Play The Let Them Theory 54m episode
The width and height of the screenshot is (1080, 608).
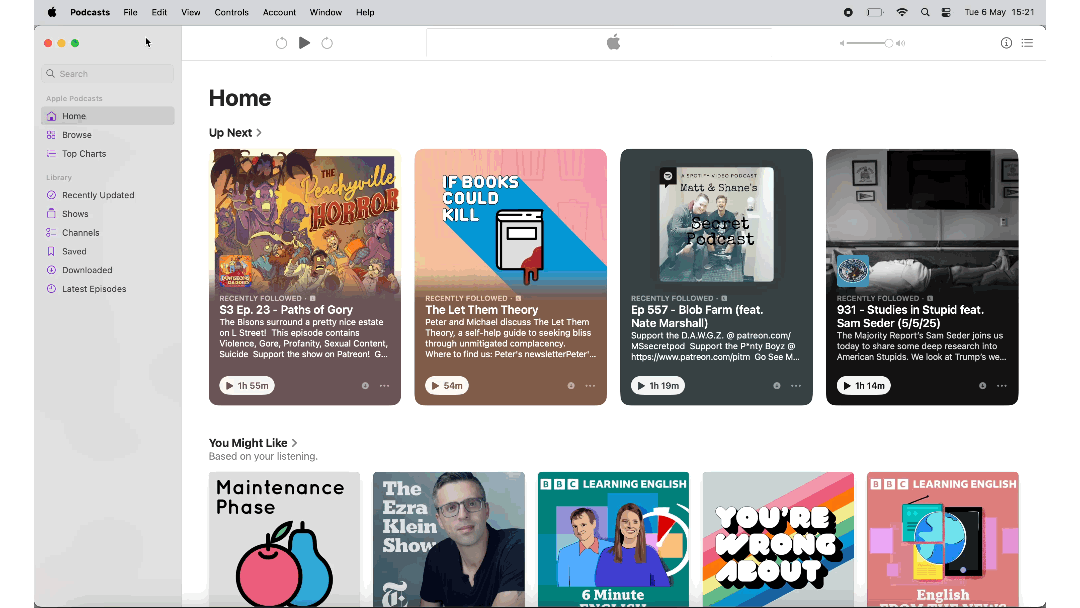point(446,386)
